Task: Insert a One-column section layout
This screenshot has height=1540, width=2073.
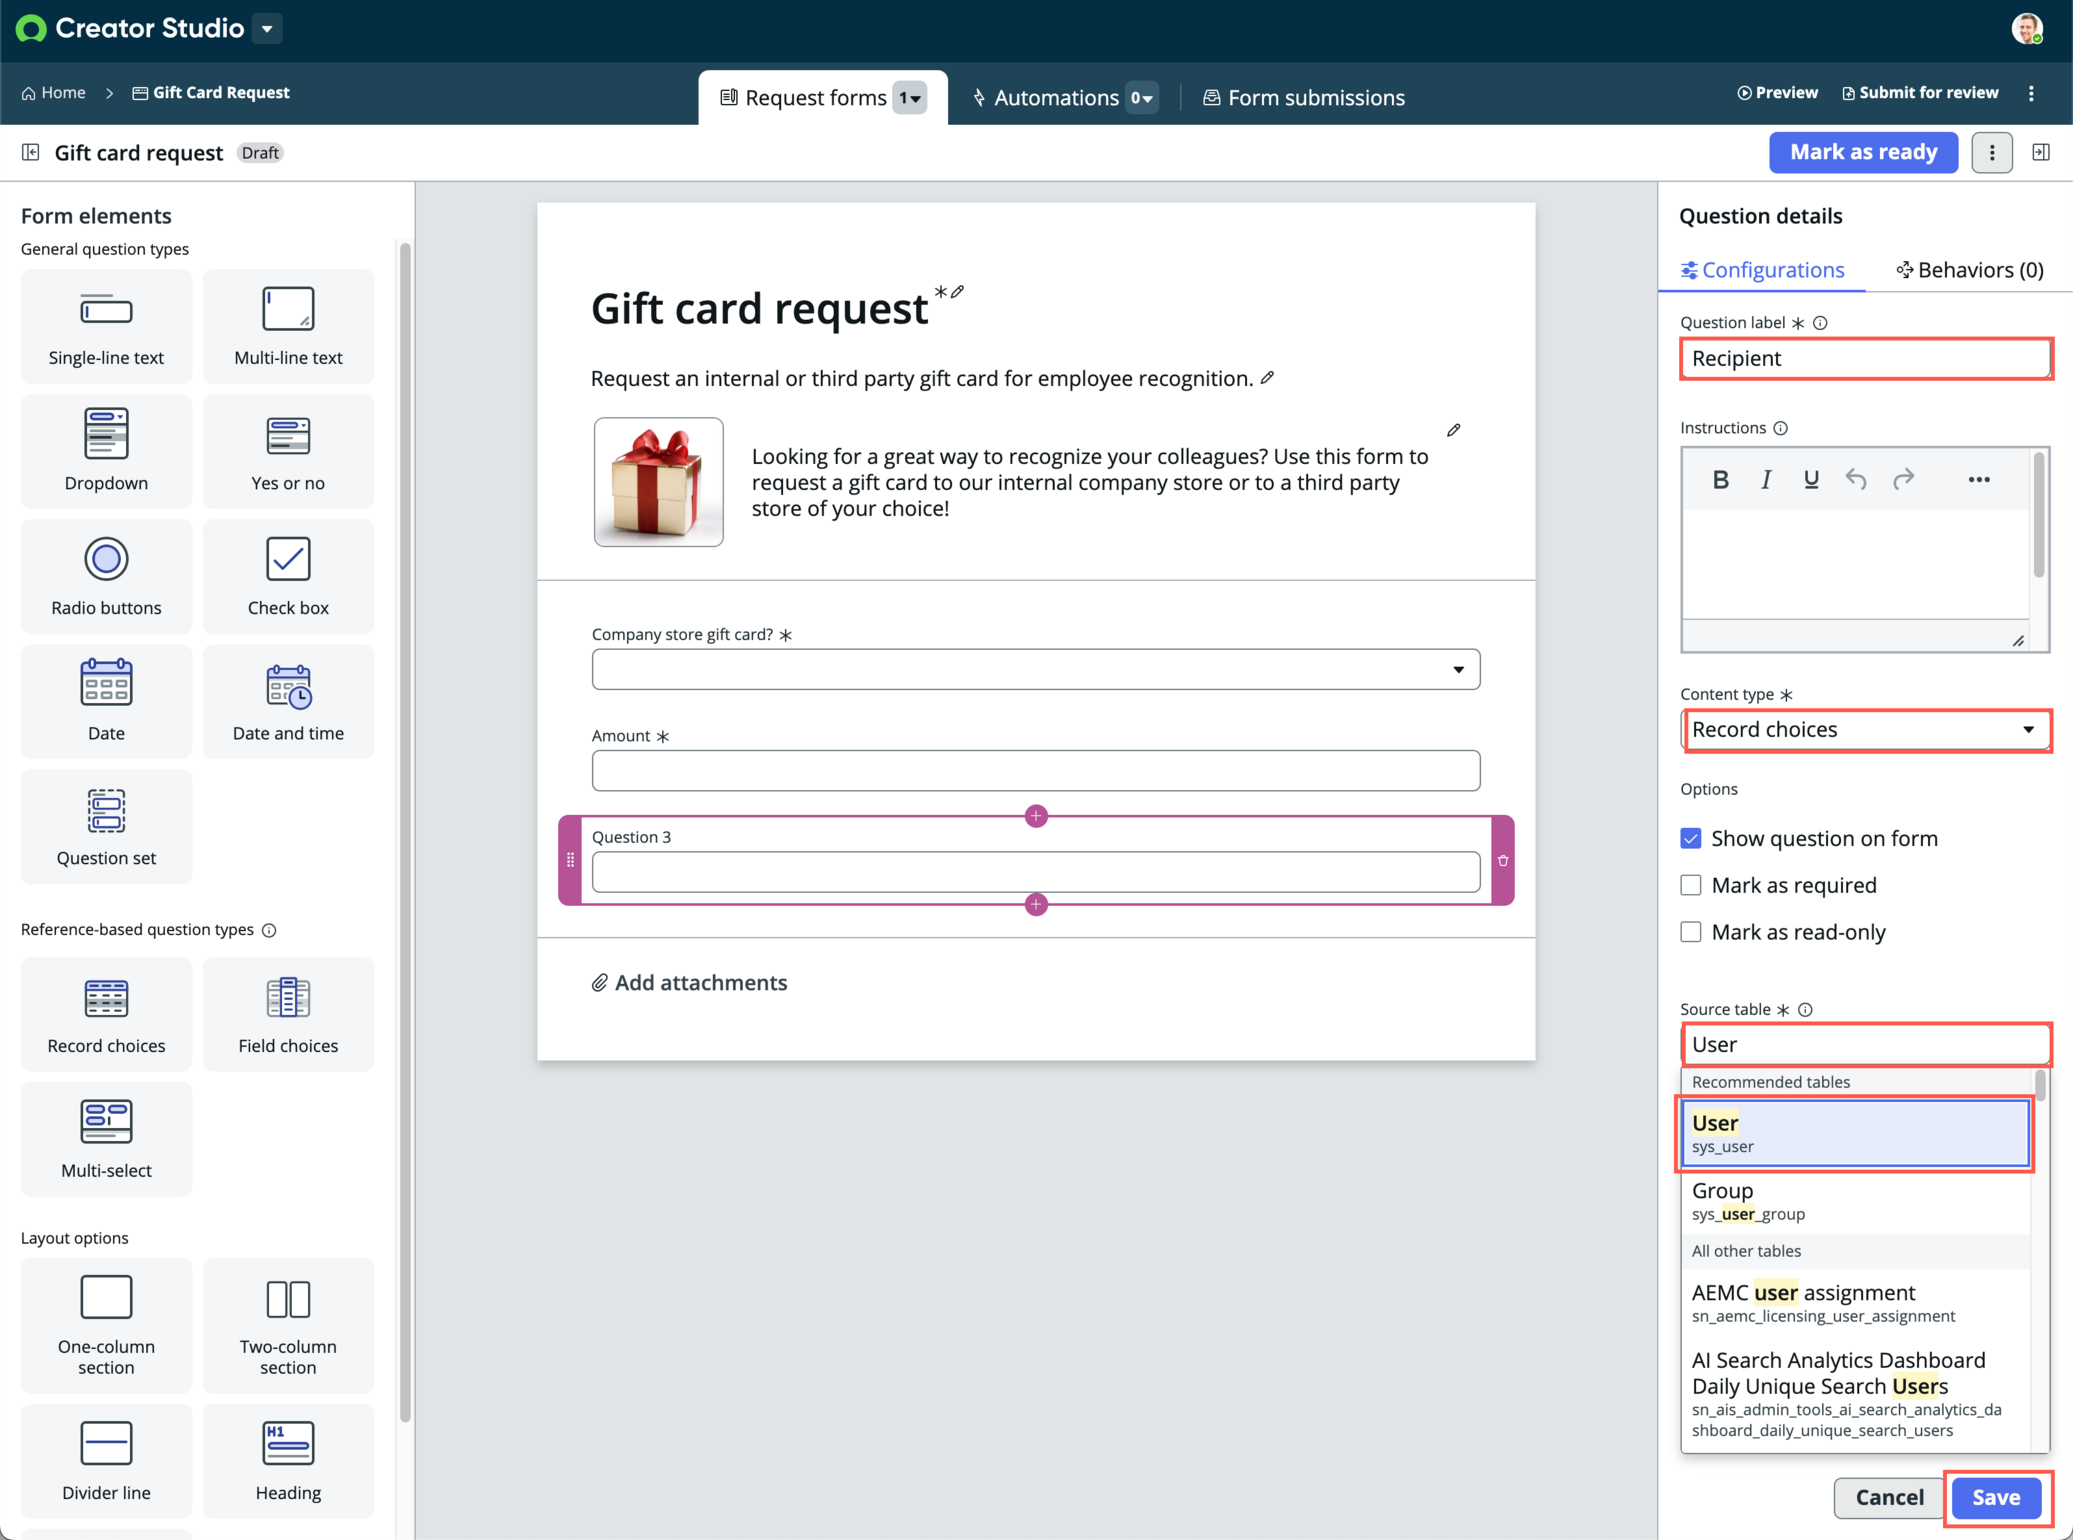Action: [x=106, y=1326]
